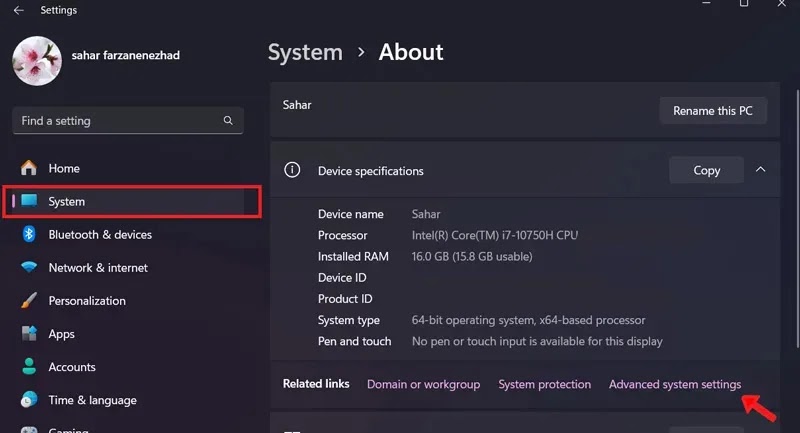Click the user profile picture

(37, 61)
